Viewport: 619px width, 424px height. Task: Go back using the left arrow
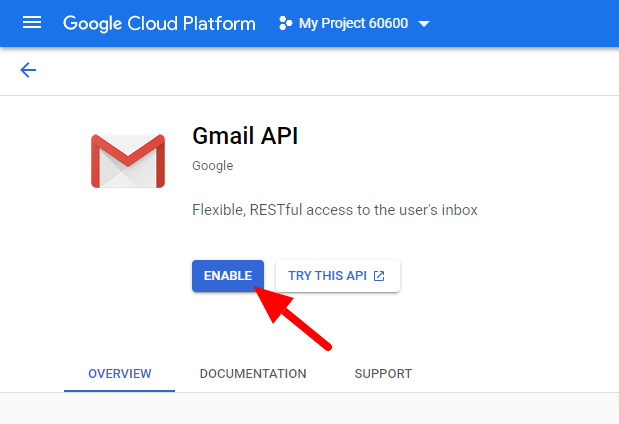click(x=28, y=70)
